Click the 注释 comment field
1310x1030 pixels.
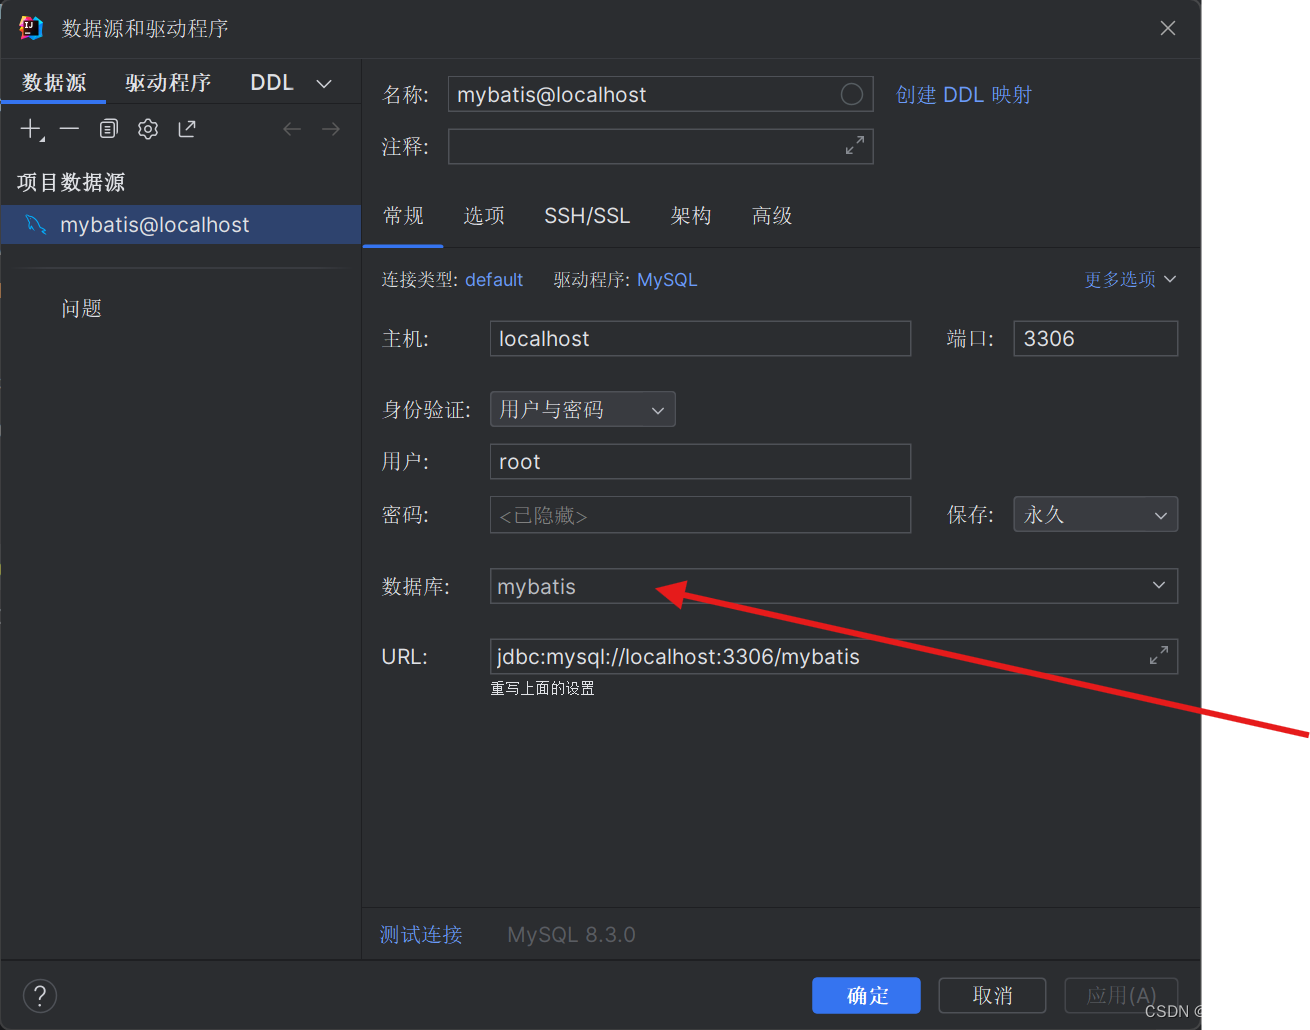point(661,146)
